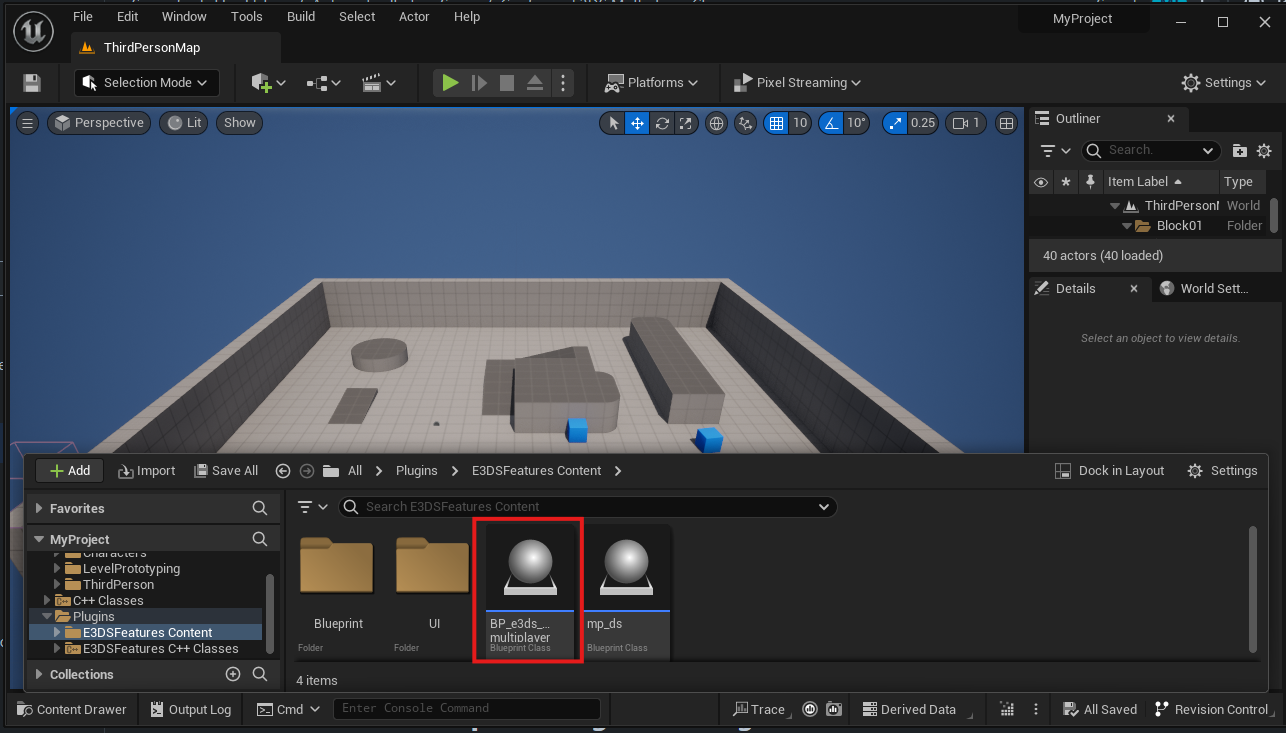Click Dock in Layout button
1286x733 pixels.
1110,471
